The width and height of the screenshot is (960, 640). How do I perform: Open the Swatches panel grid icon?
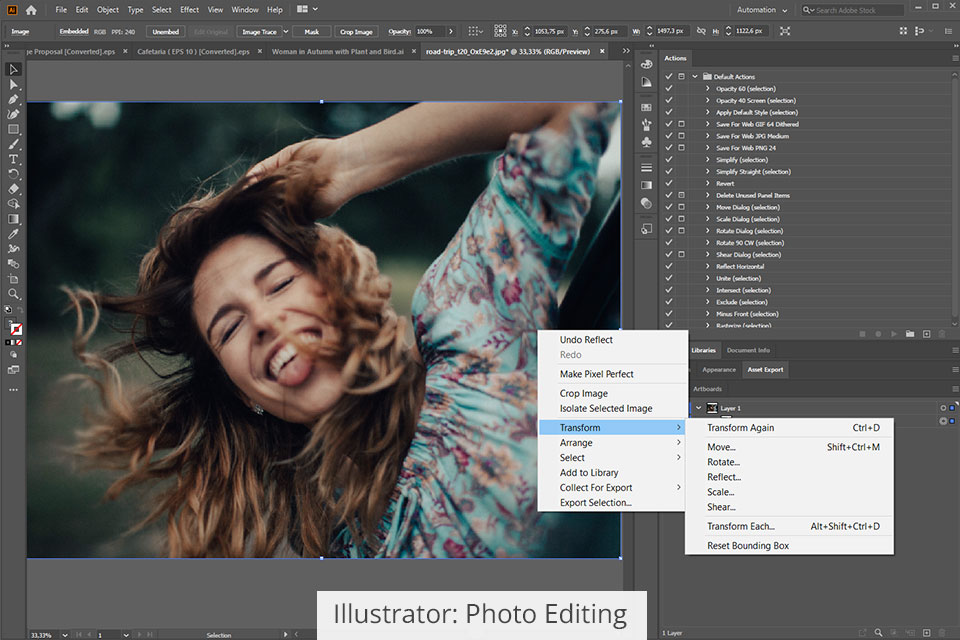[647, 107]
